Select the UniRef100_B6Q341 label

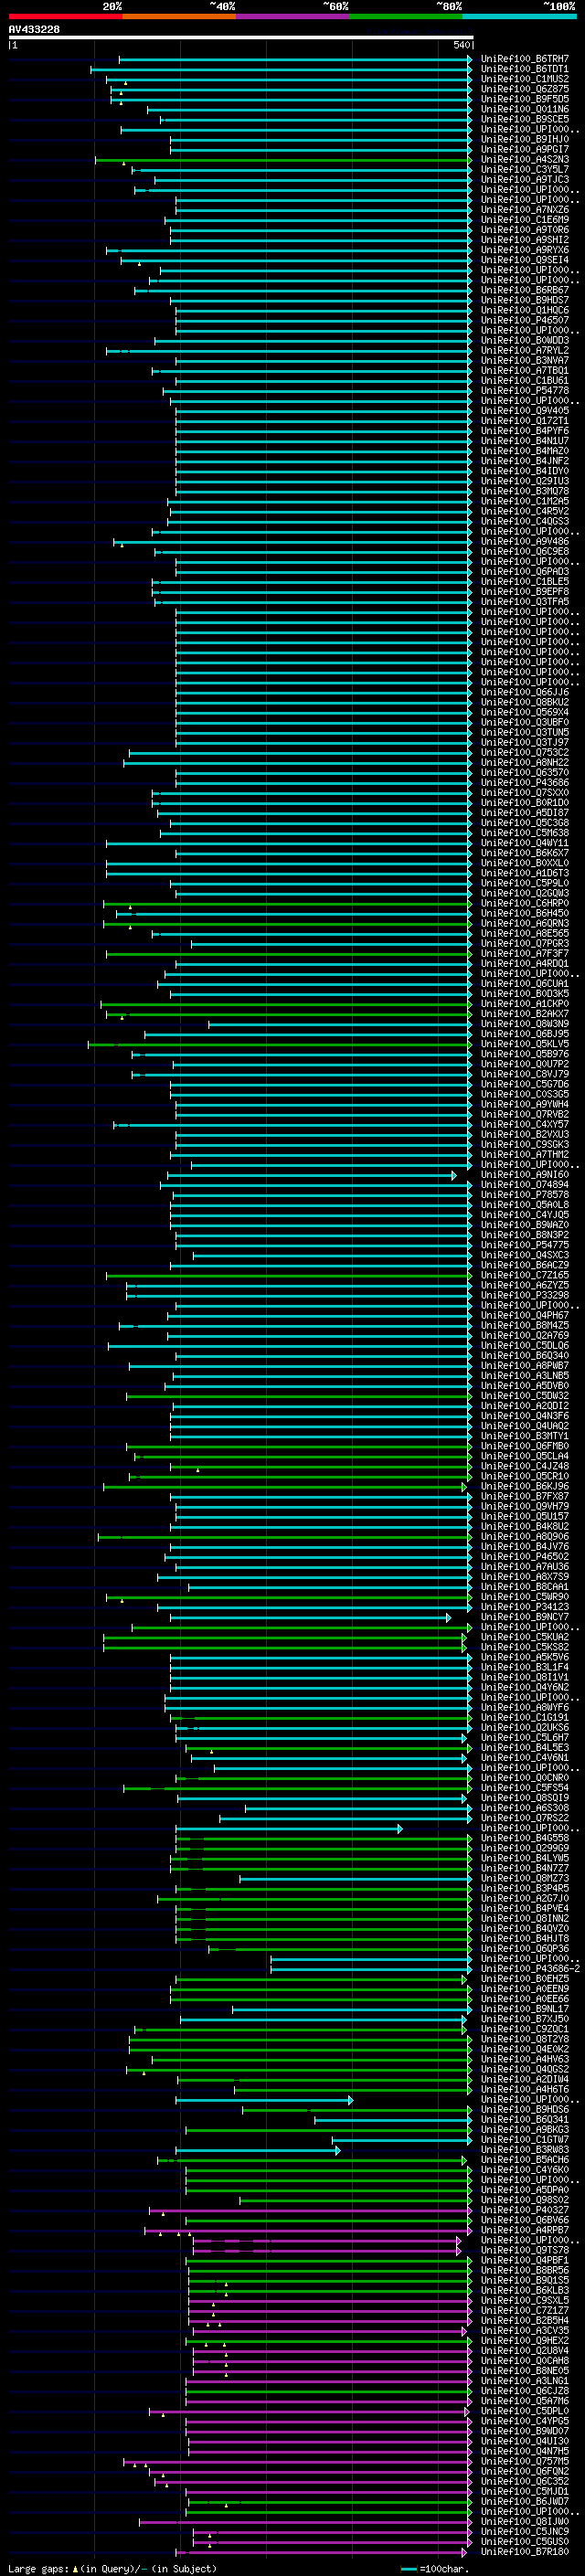coord(524,2119)
